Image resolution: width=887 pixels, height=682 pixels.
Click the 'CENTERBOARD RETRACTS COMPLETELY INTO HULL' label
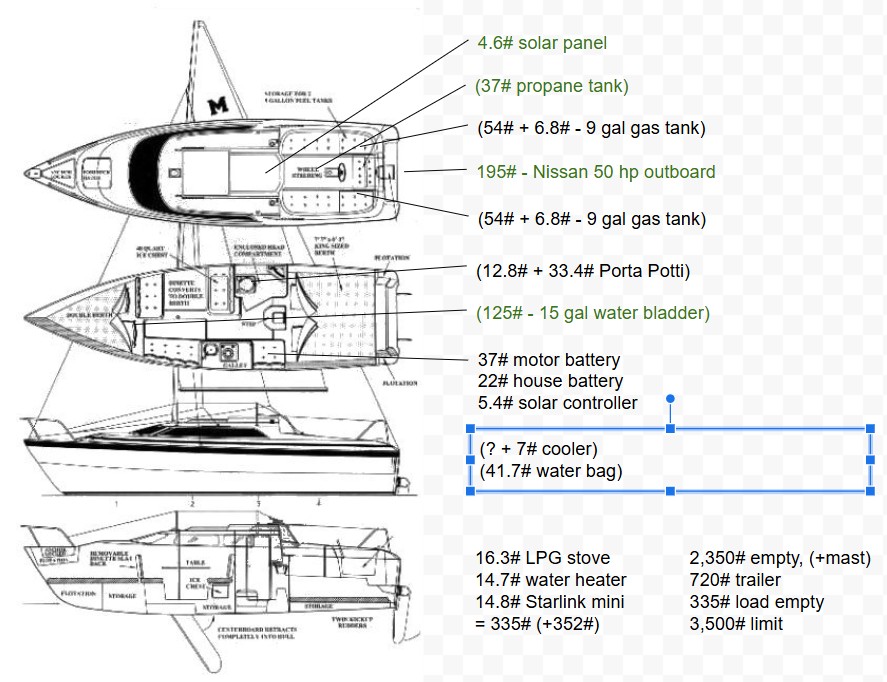[x=257, y=633]
